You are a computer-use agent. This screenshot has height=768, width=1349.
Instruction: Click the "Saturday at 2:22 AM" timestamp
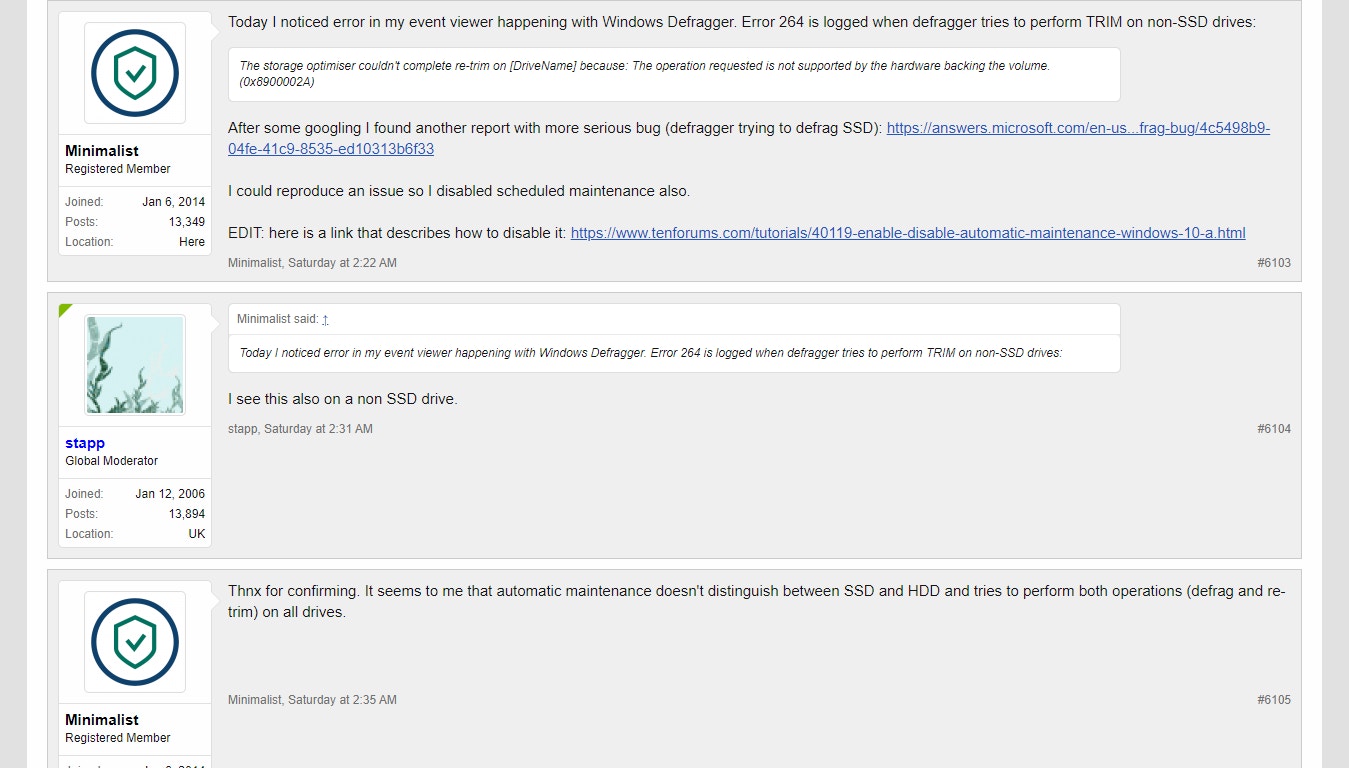point(342,263)
